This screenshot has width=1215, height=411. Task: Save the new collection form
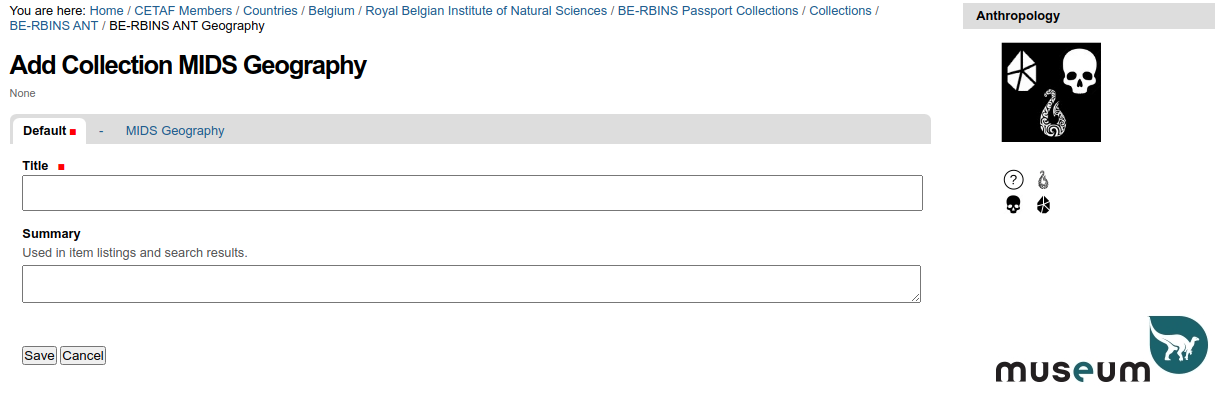tap(39, 356)
